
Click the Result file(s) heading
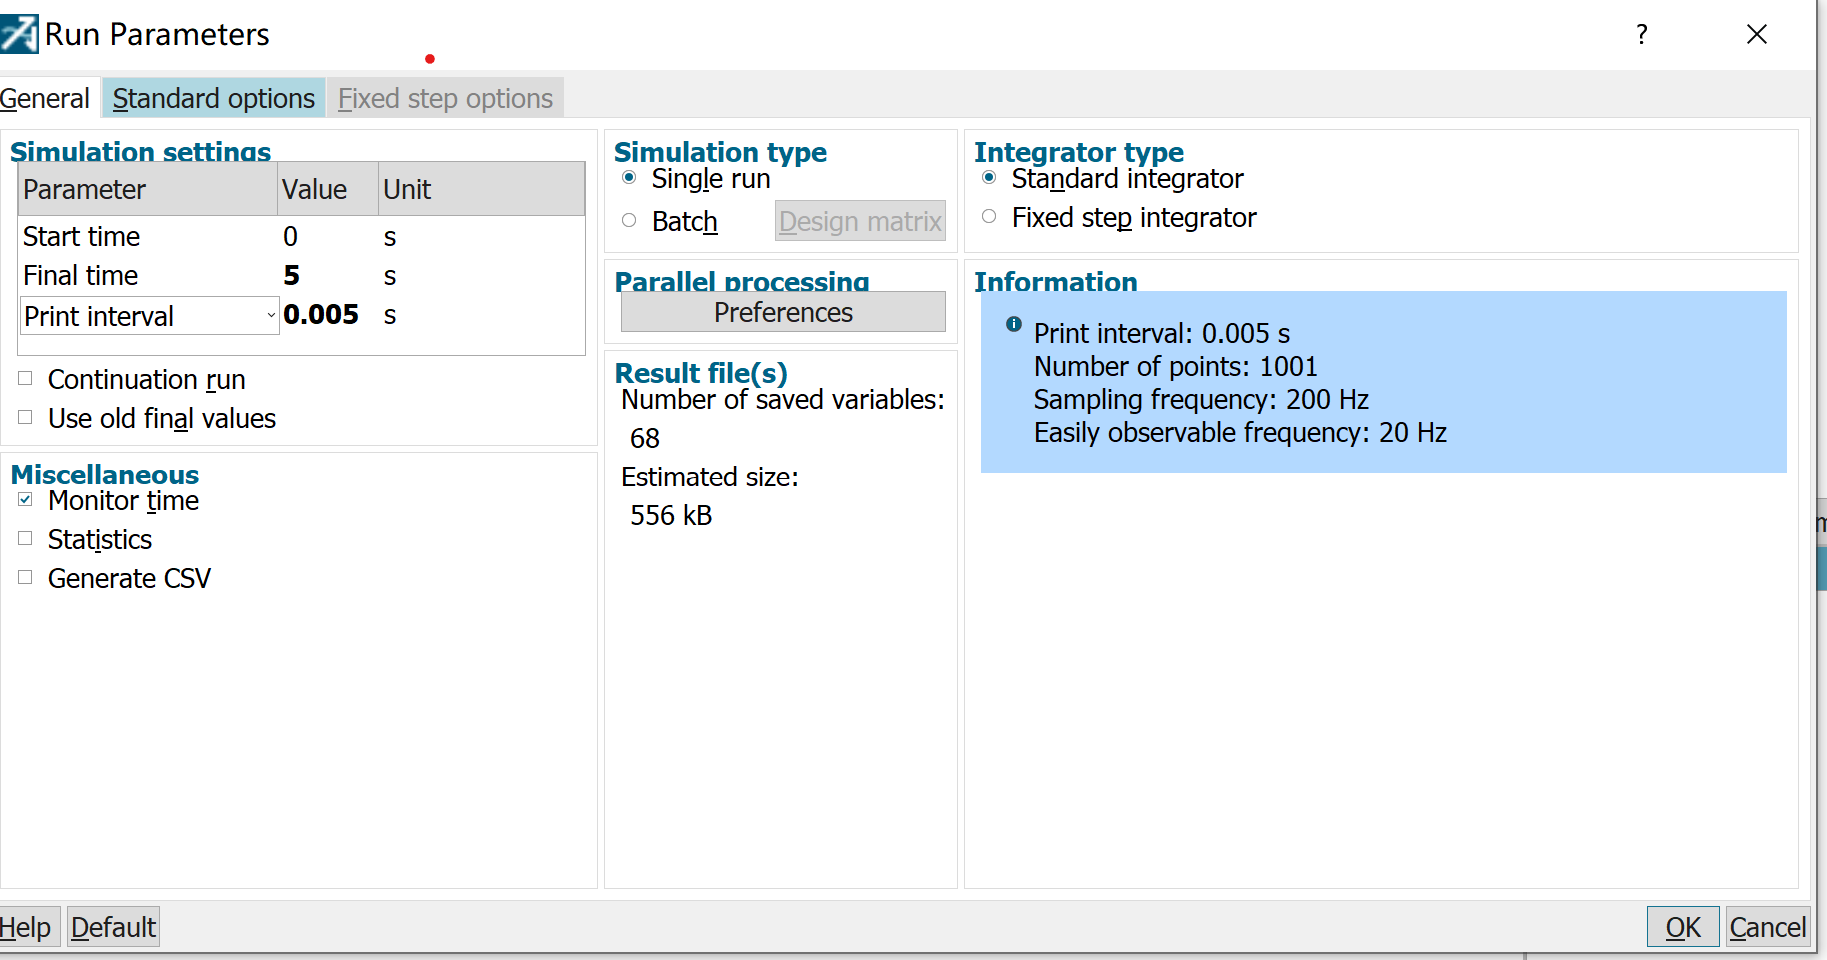click(x=701, y=373)
